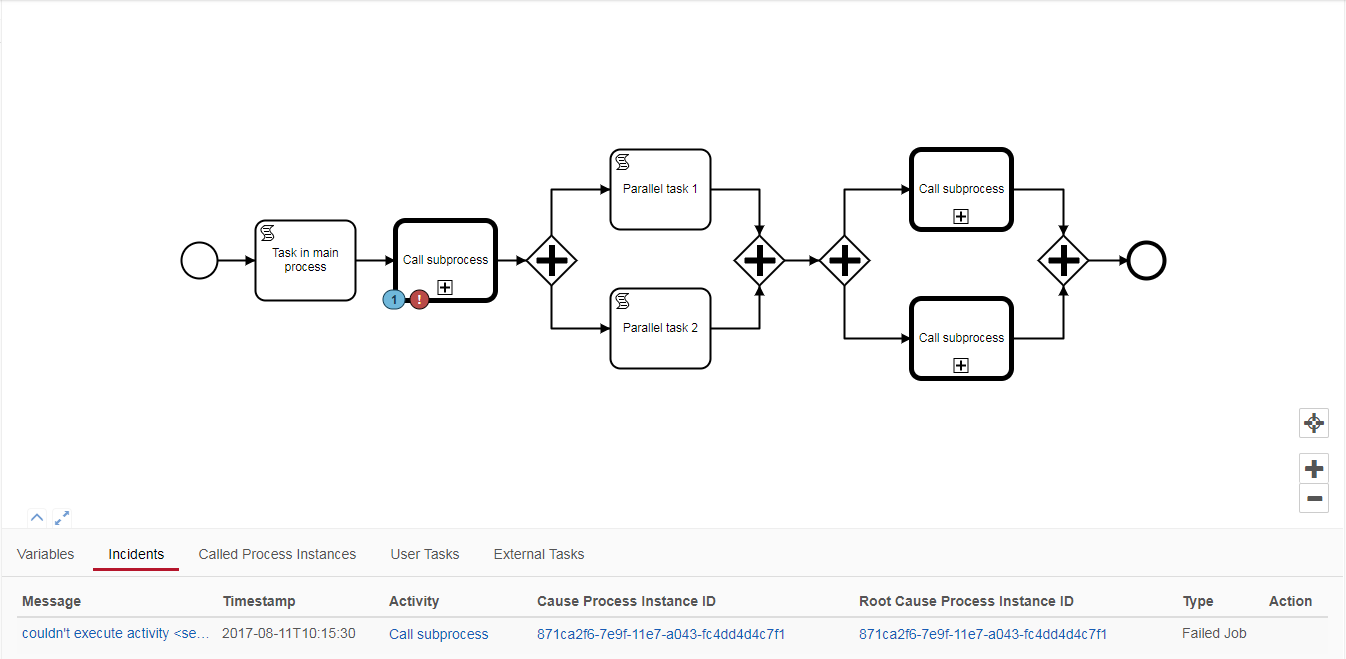1346x659 pixels.
Task: Open the Called Process Instances tab
Action: click(x=277, y=554)
